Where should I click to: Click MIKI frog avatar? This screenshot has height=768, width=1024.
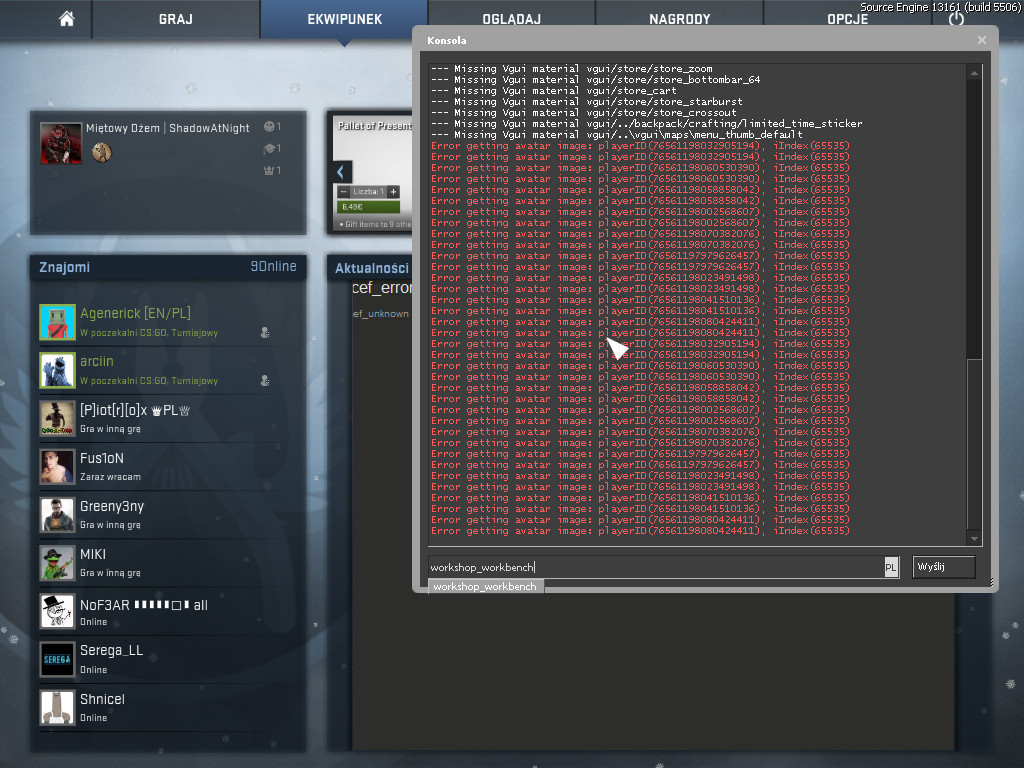tap(57, 563)
